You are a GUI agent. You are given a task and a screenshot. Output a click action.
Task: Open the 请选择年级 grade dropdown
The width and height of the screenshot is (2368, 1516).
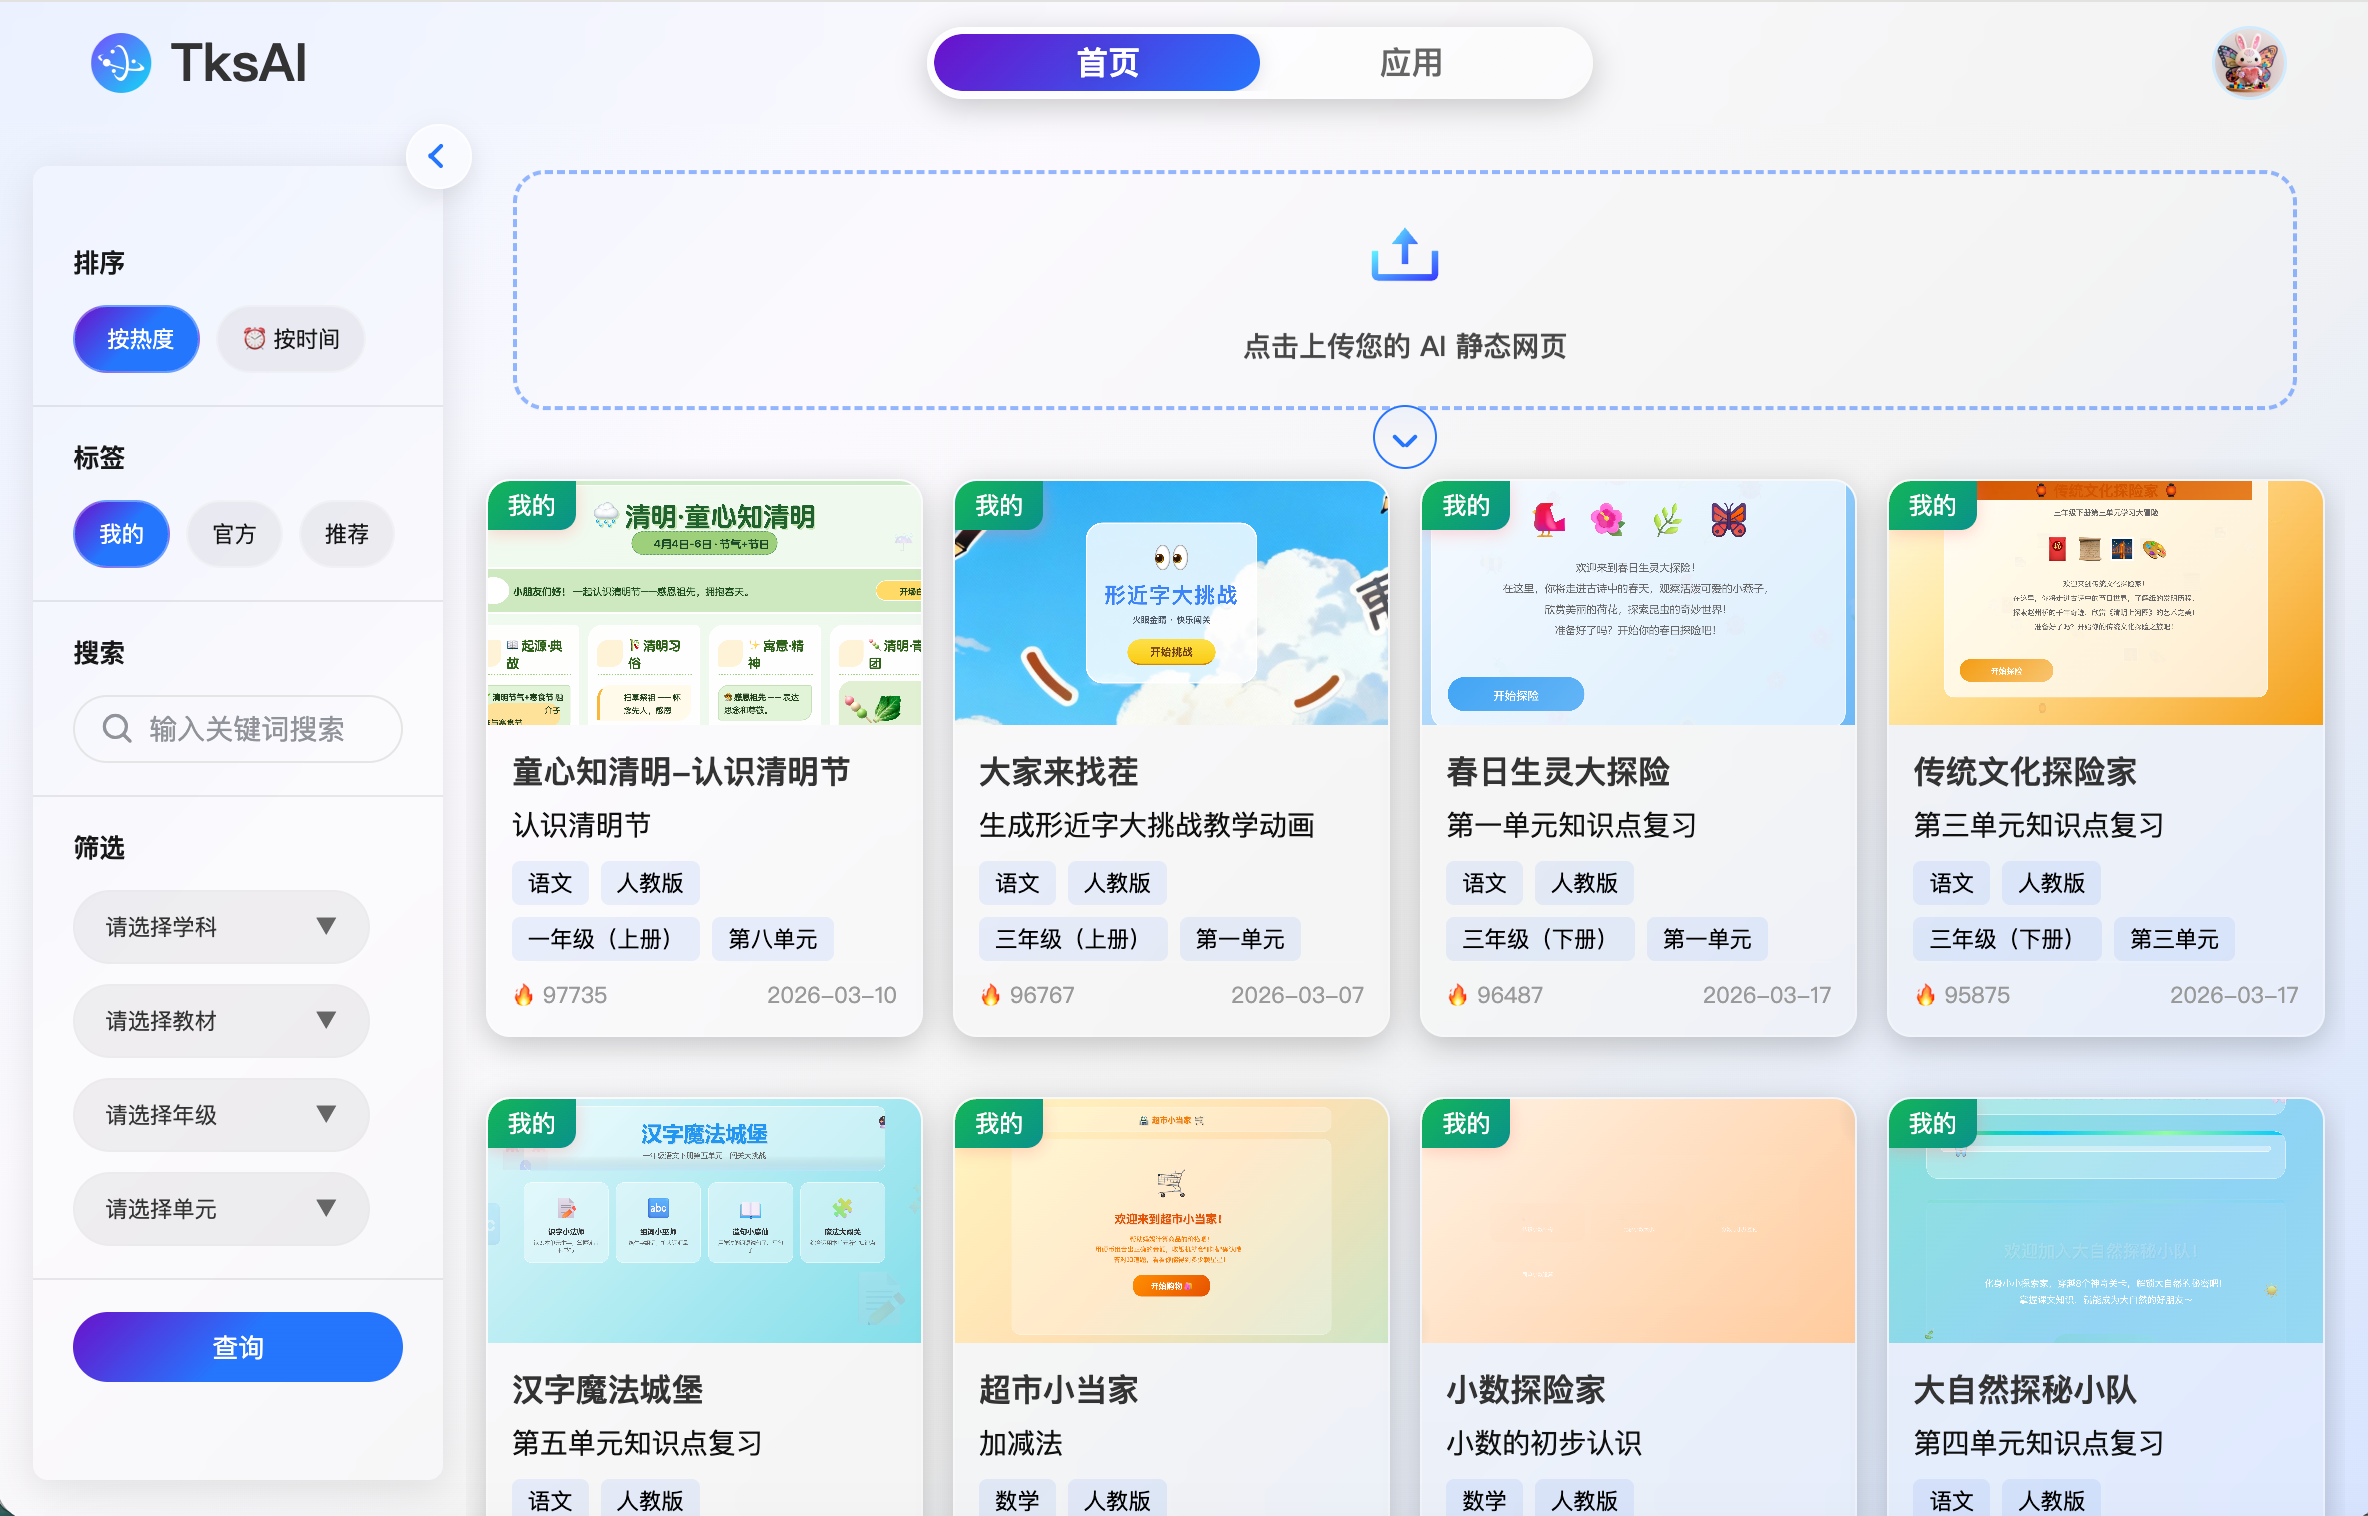coord(221,1115)
